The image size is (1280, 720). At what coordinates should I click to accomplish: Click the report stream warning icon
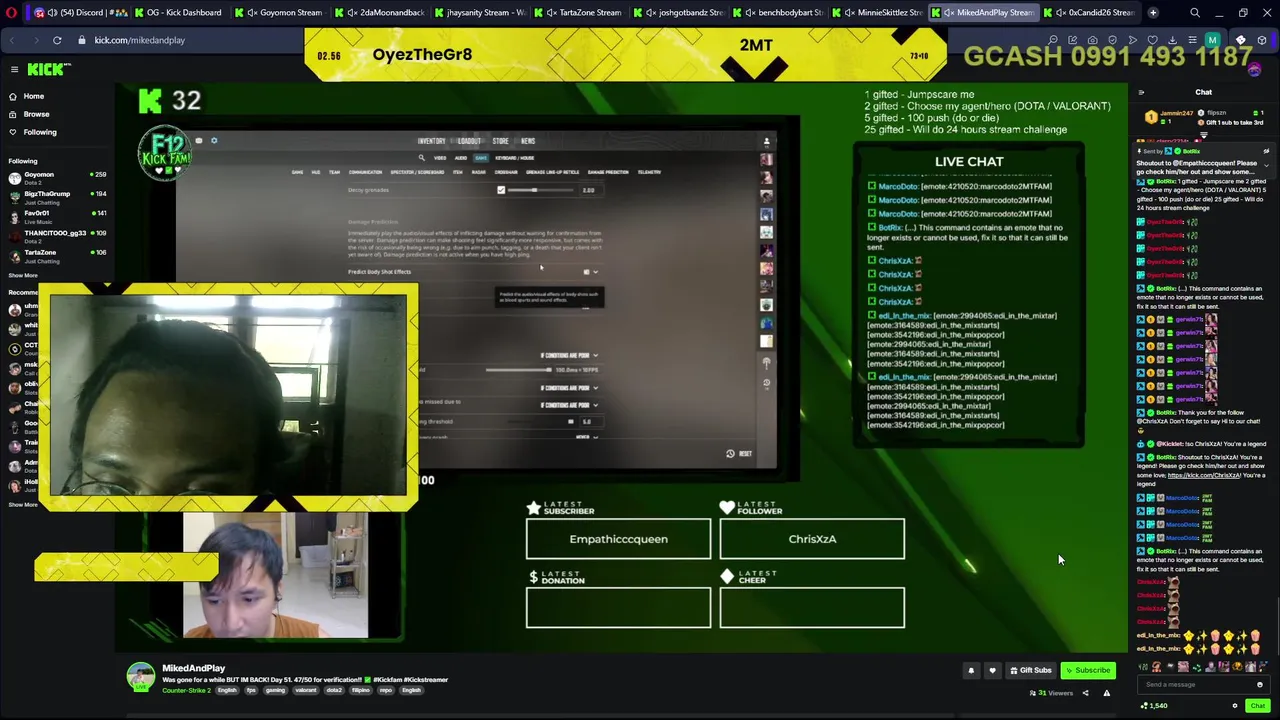click(1106, 693)
